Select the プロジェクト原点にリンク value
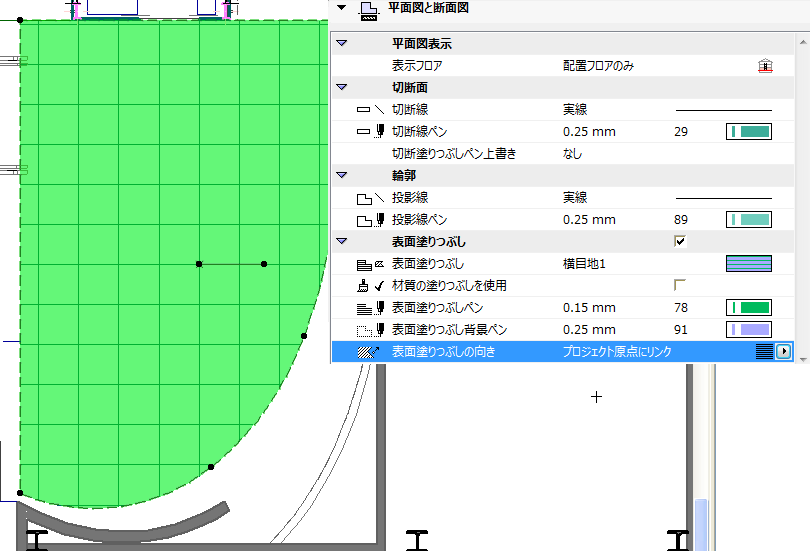The width and height of the screenshot is (810, 551). tap(617, 352)
